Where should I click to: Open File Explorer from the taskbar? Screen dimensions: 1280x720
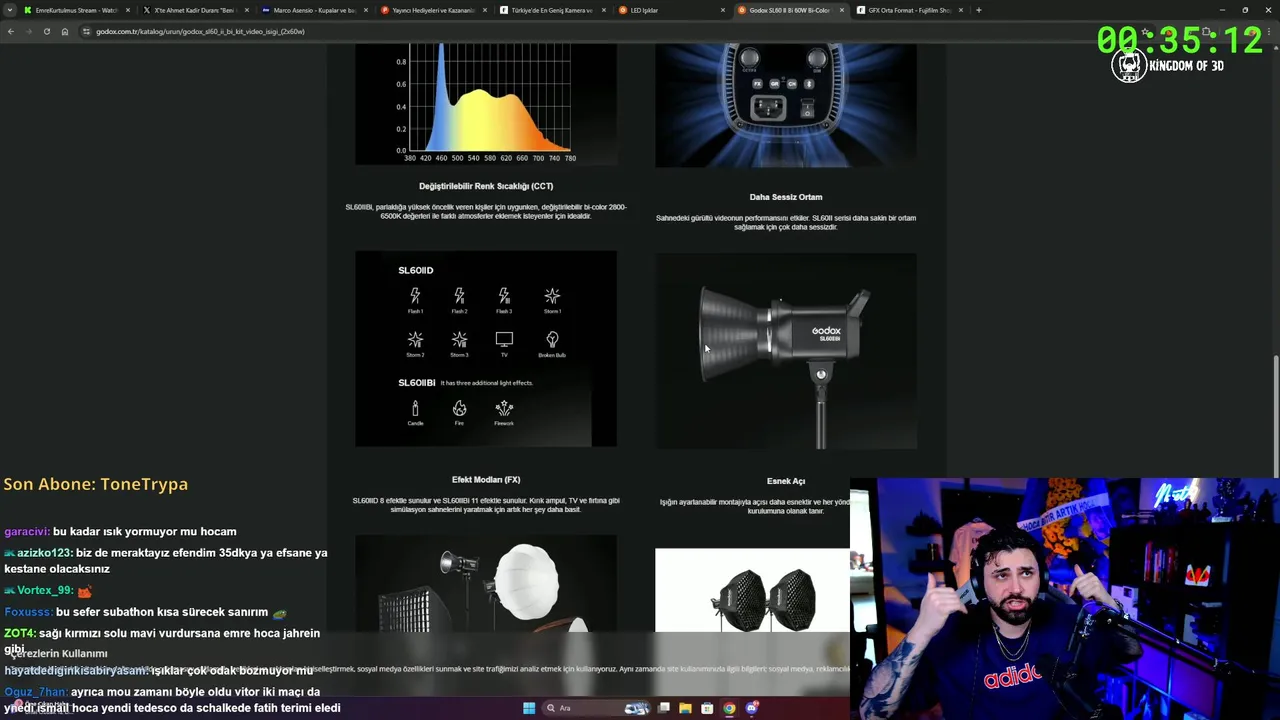pos(685,708)
